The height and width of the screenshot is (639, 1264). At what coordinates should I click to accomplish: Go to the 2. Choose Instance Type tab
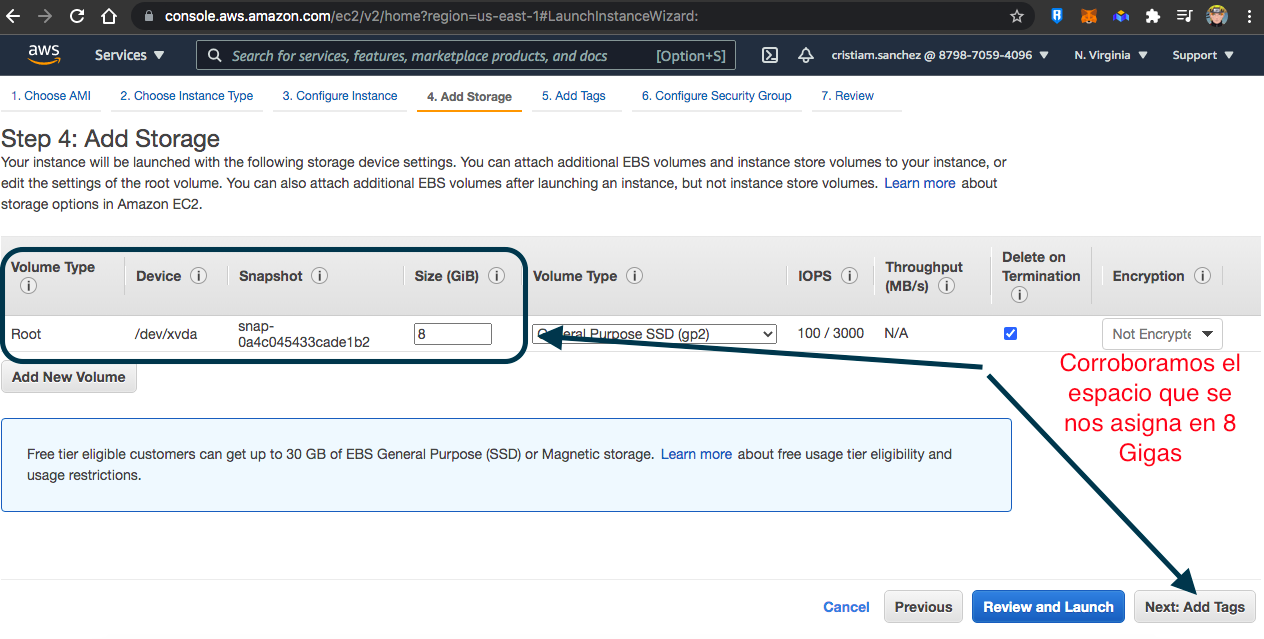tap(186, 96)
